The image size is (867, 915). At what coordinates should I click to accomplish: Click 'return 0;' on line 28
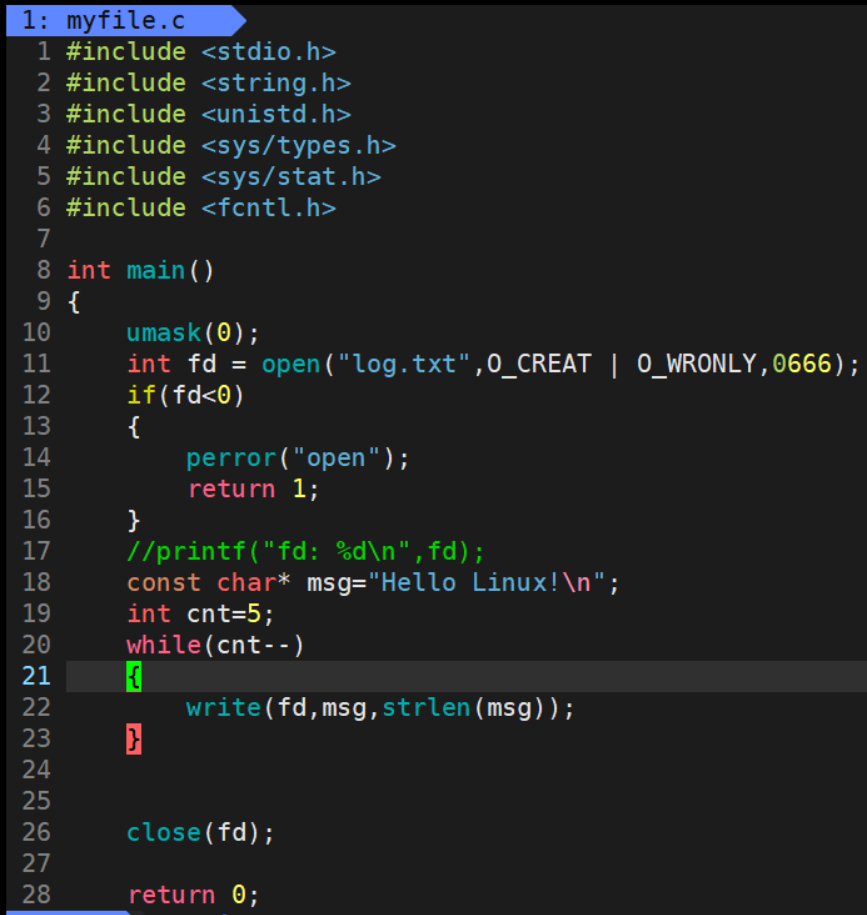click(193, 895)
